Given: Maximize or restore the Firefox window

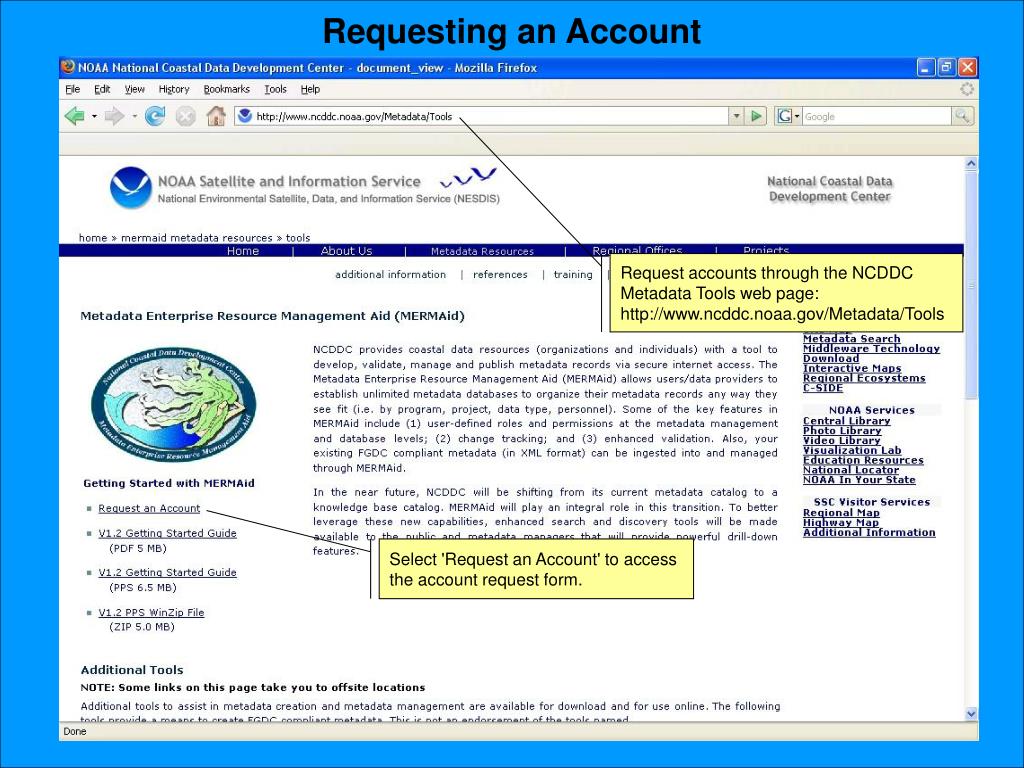Looking at the screenshot, I should coord(947,67).
